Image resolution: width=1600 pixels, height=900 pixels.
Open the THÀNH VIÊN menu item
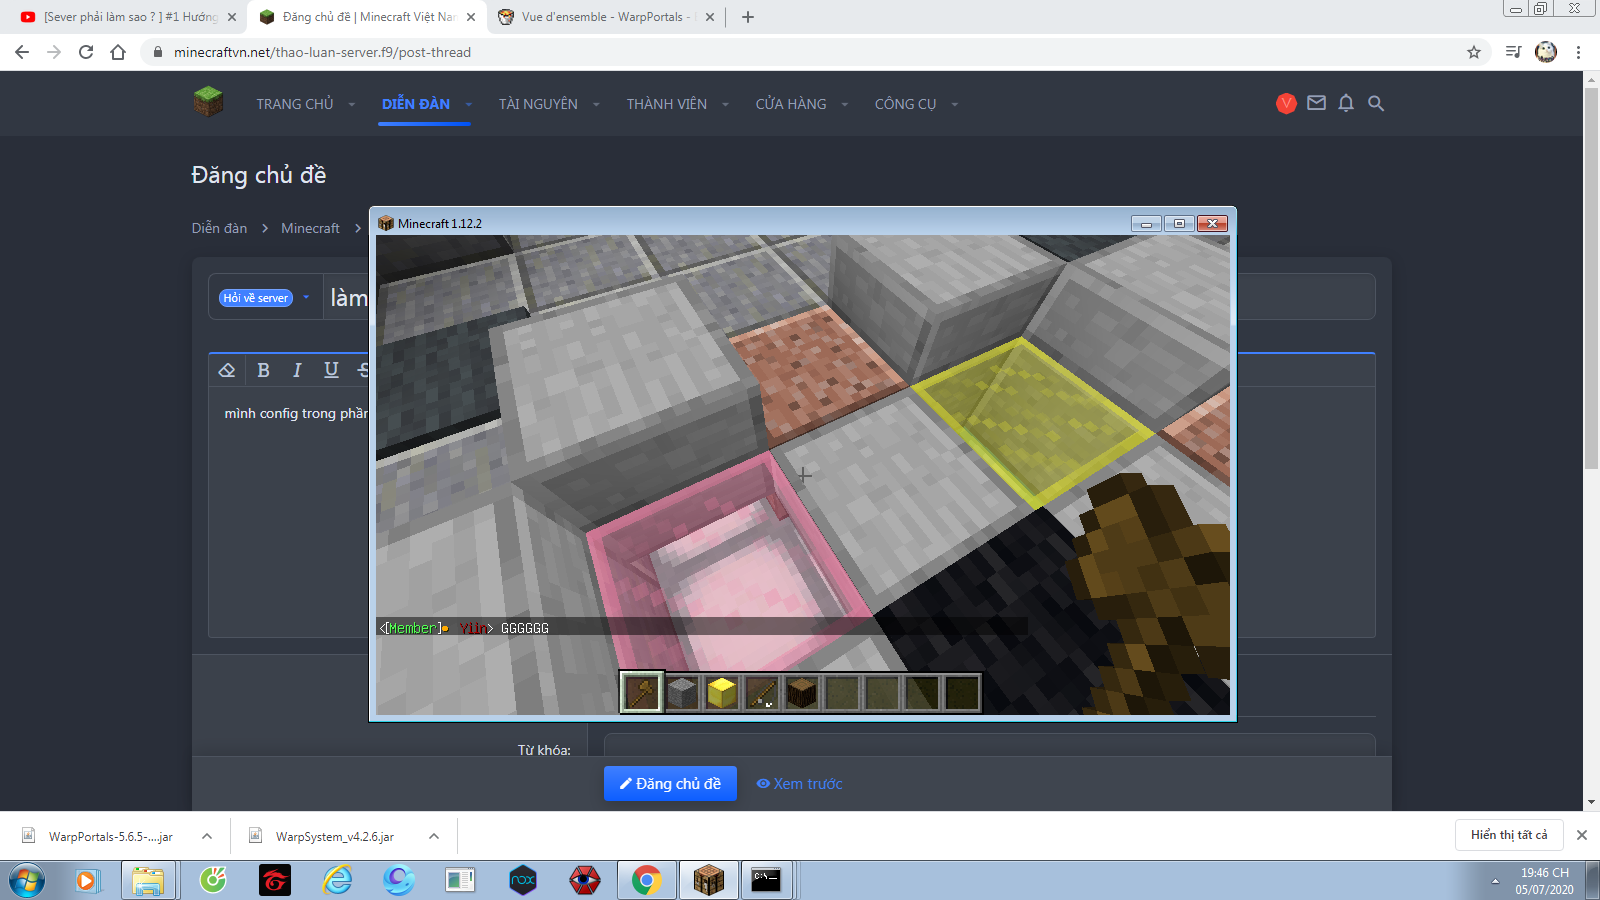(667, 104)
